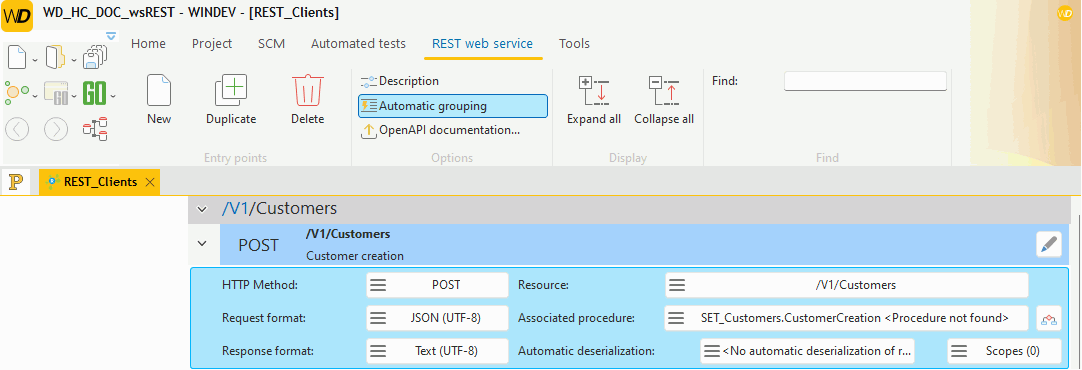Open the Tools ribbon tab
The width and height of the screenshot is (1082, 370).
(574, 43)
